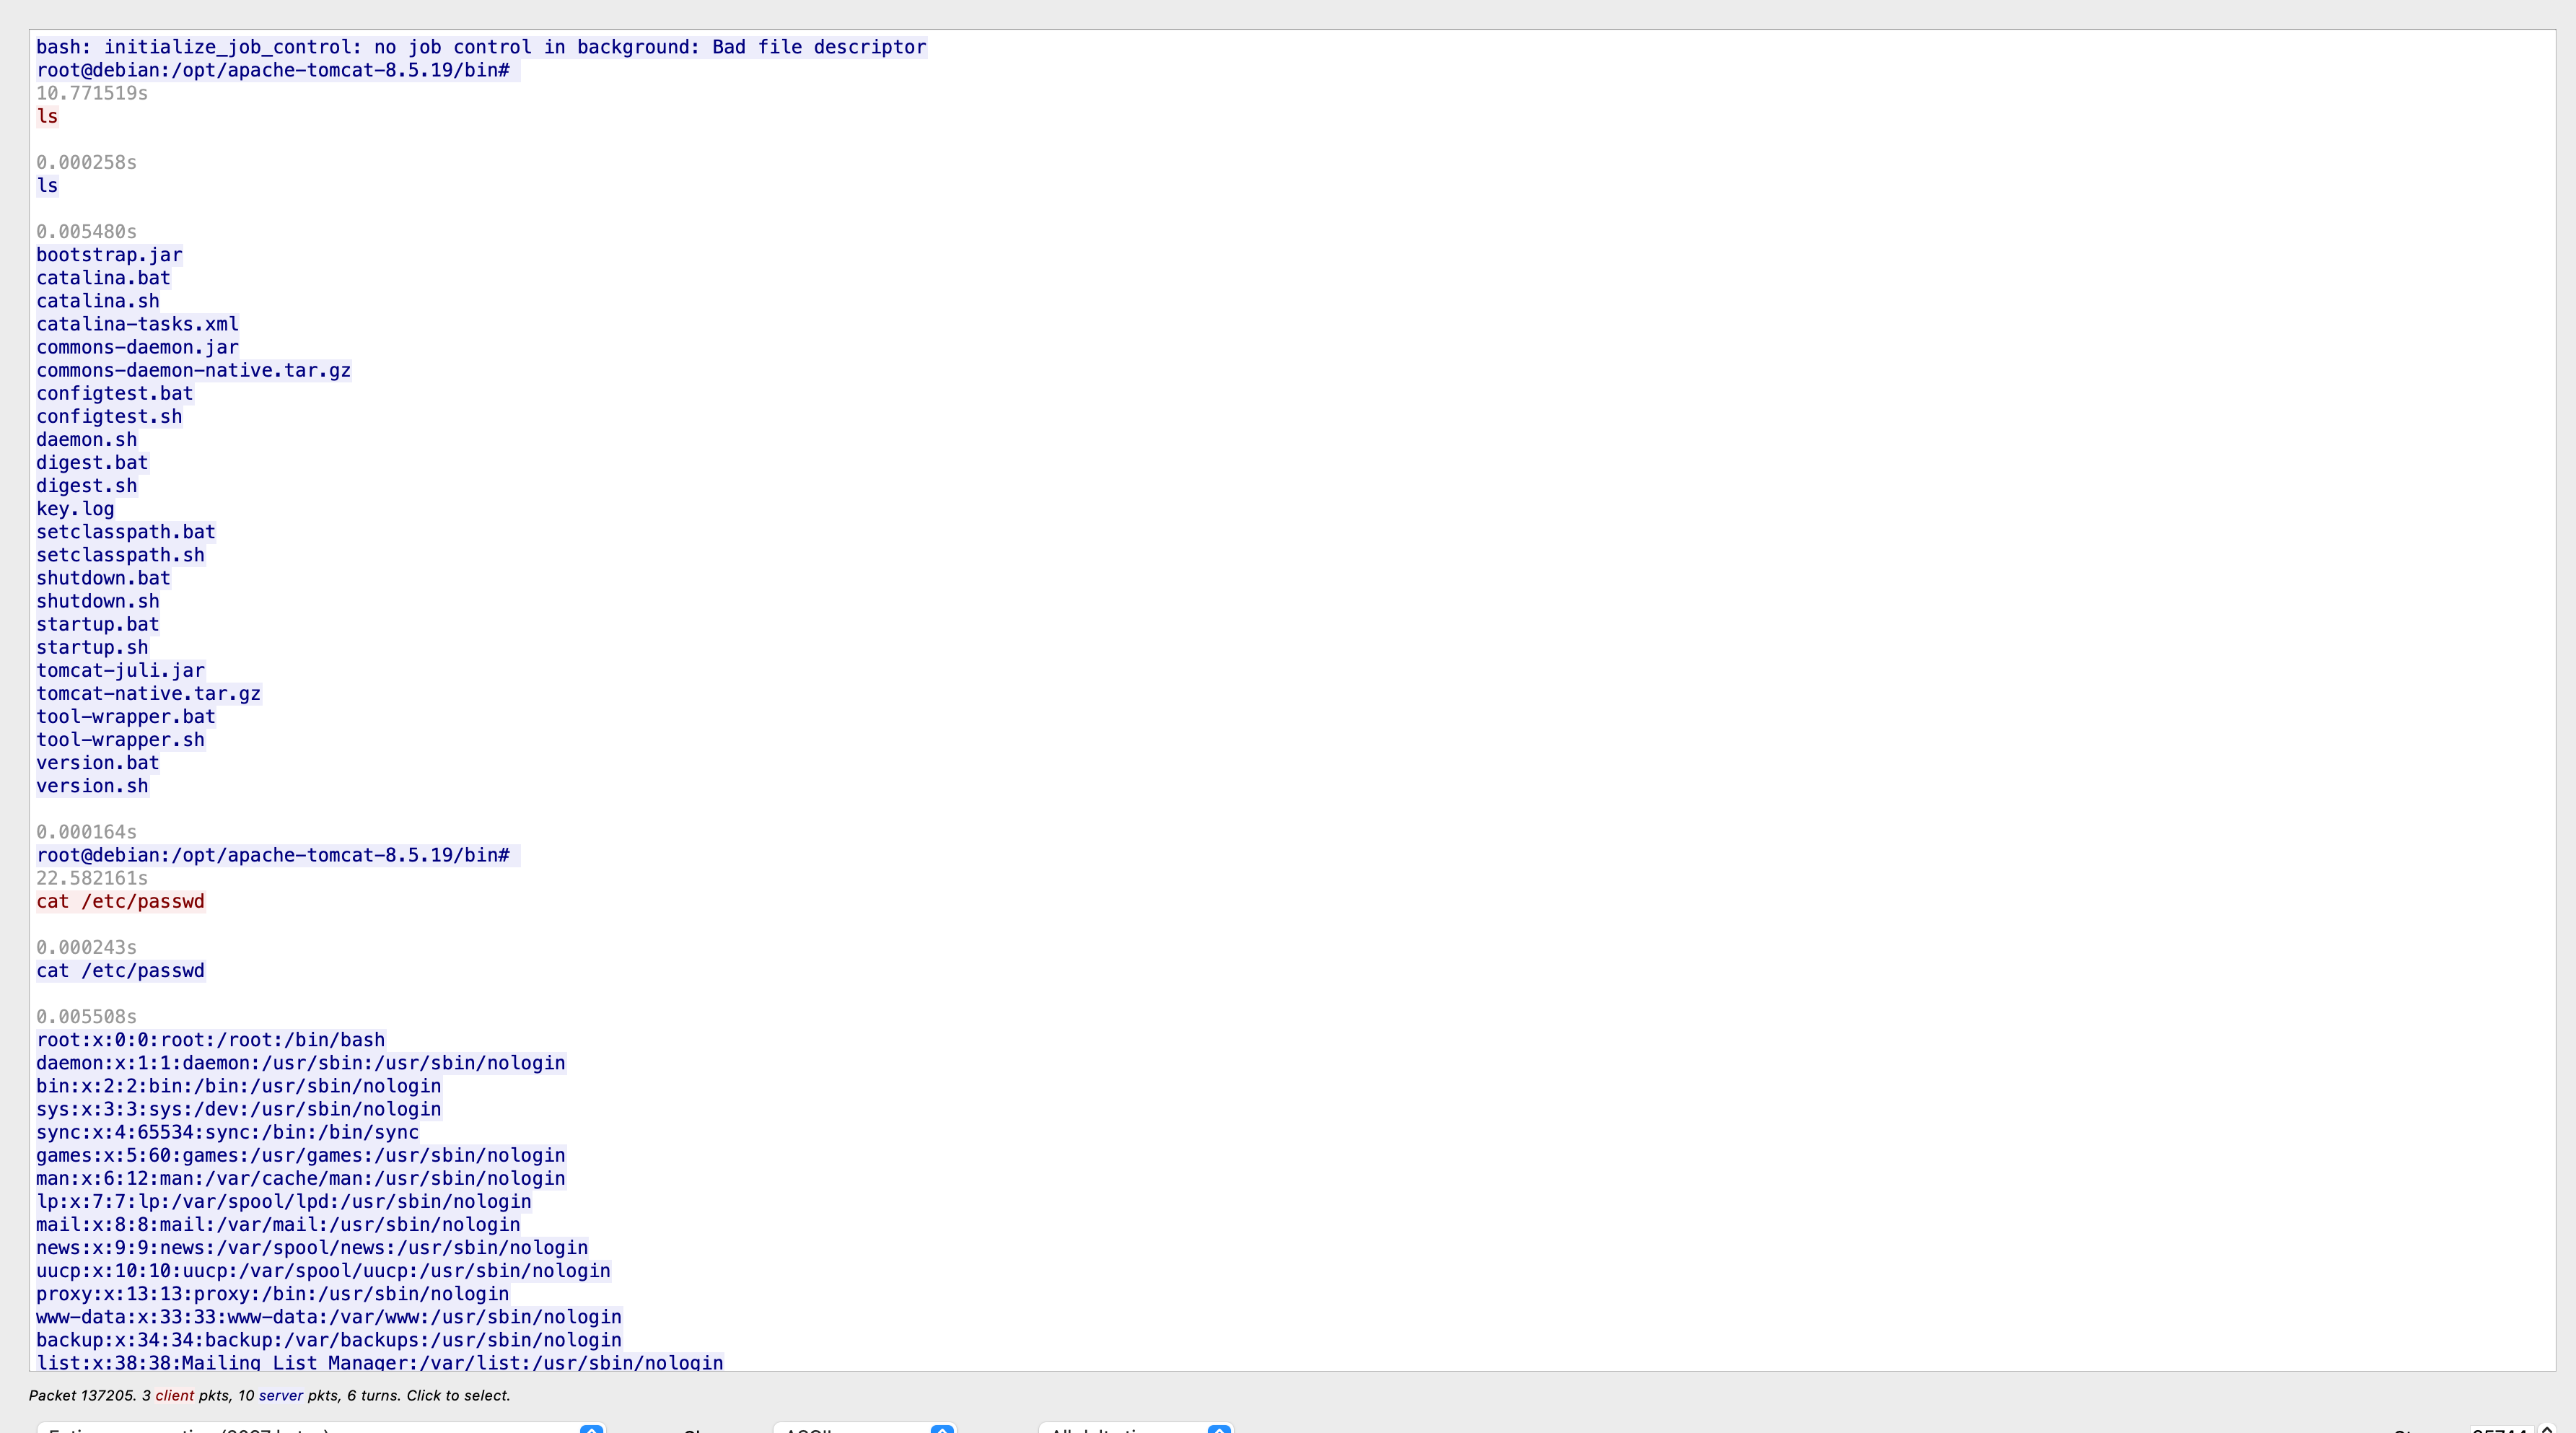Select the catalina.bat line

coord(103,278)
